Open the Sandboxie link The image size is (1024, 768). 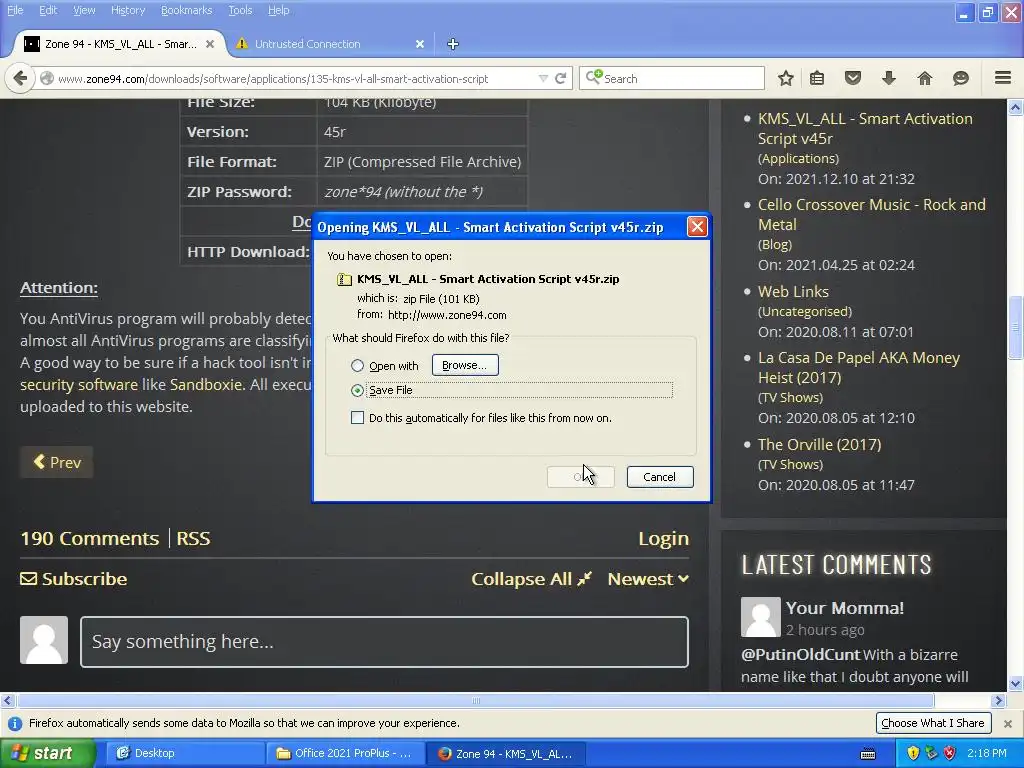206,384
